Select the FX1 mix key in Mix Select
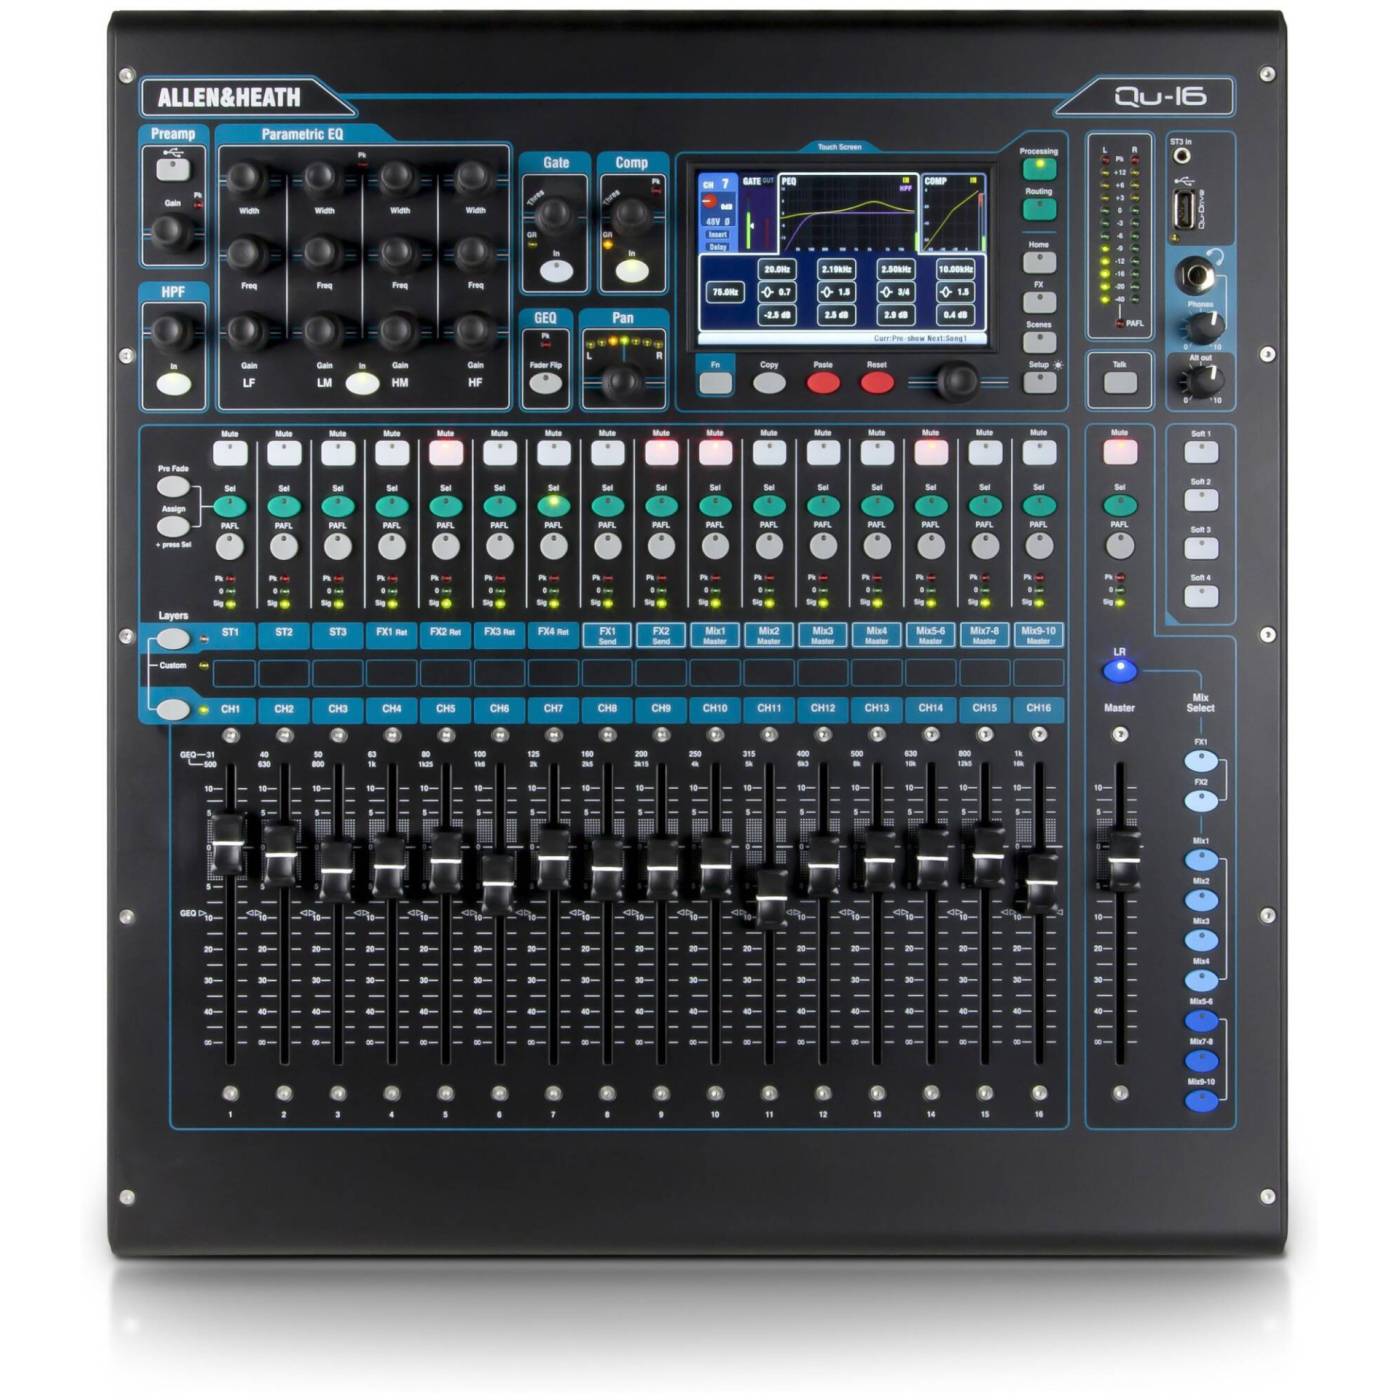This screenshot has height=1400, width=1400. pyautogui.click(x=1200, y=761)
